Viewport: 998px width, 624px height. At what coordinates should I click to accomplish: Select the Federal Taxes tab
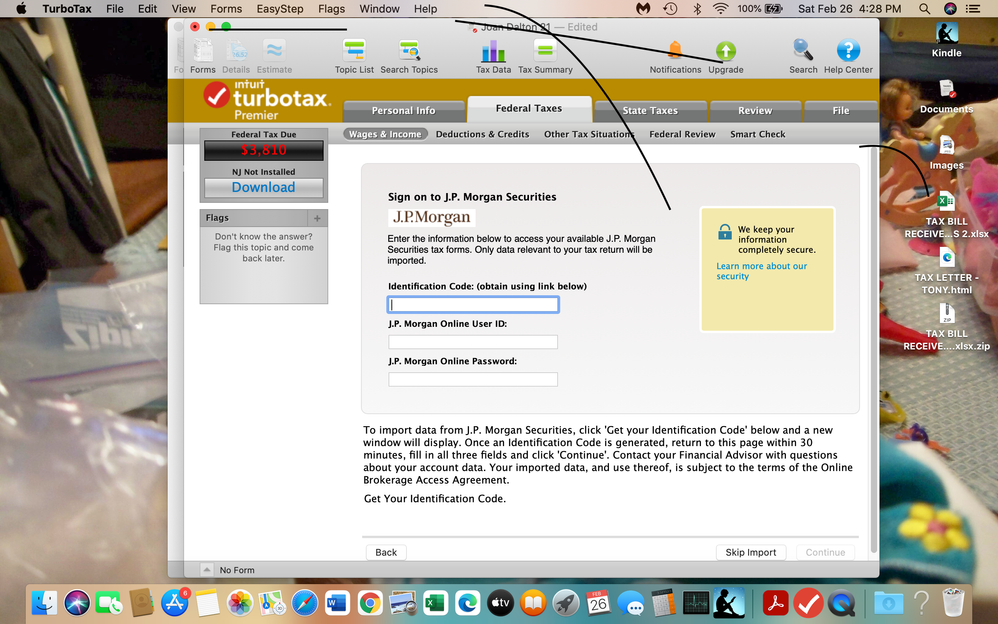(x=529, y=109)
